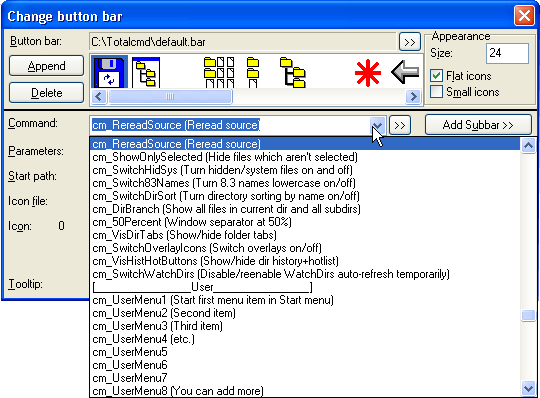Click dropdown list scroll up arrow

coord(528,146)
